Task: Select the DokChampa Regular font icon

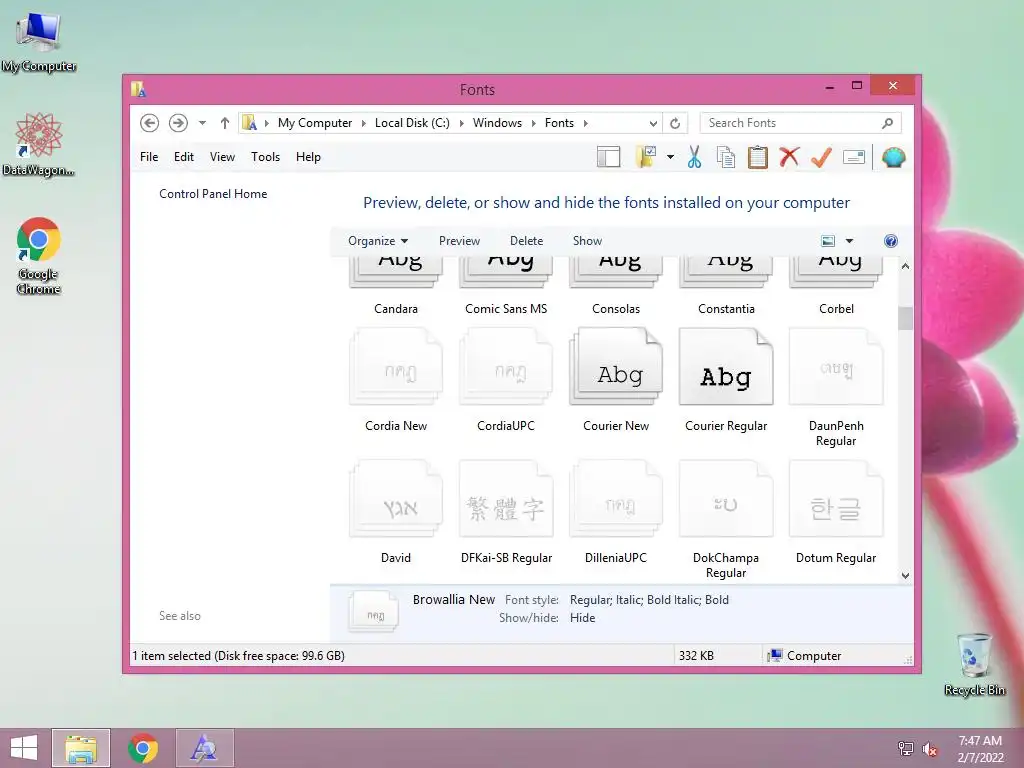Action: [726, 499]
